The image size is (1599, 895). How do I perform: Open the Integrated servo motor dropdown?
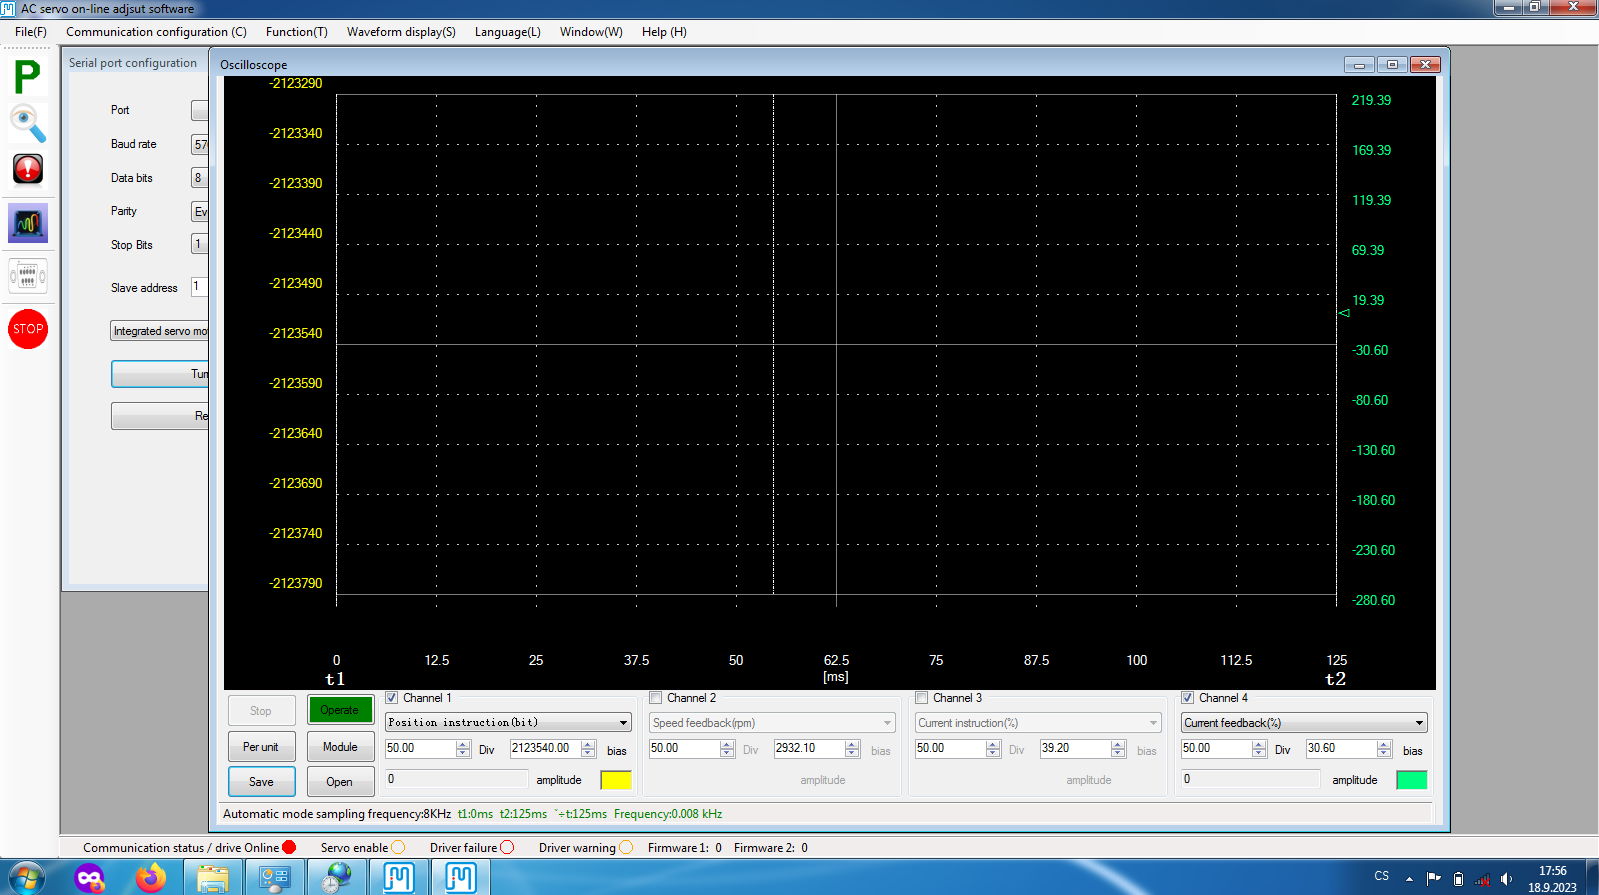click(160, 331)
